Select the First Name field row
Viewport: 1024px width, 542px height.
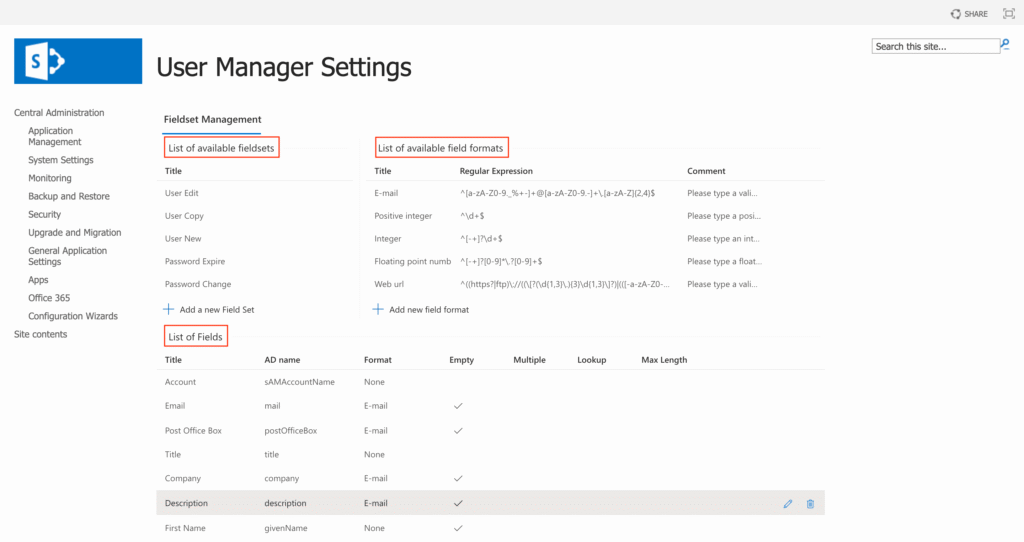490,528
